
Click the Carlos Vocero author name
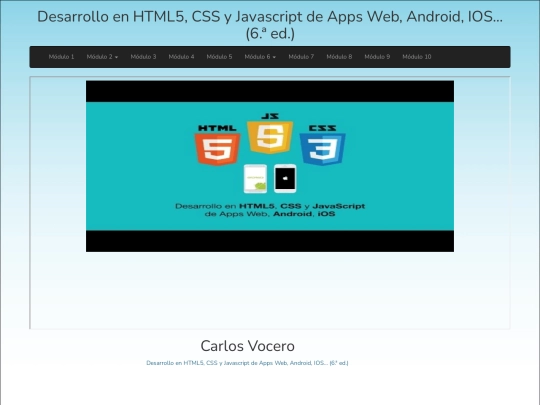click(x=247, y=346)
